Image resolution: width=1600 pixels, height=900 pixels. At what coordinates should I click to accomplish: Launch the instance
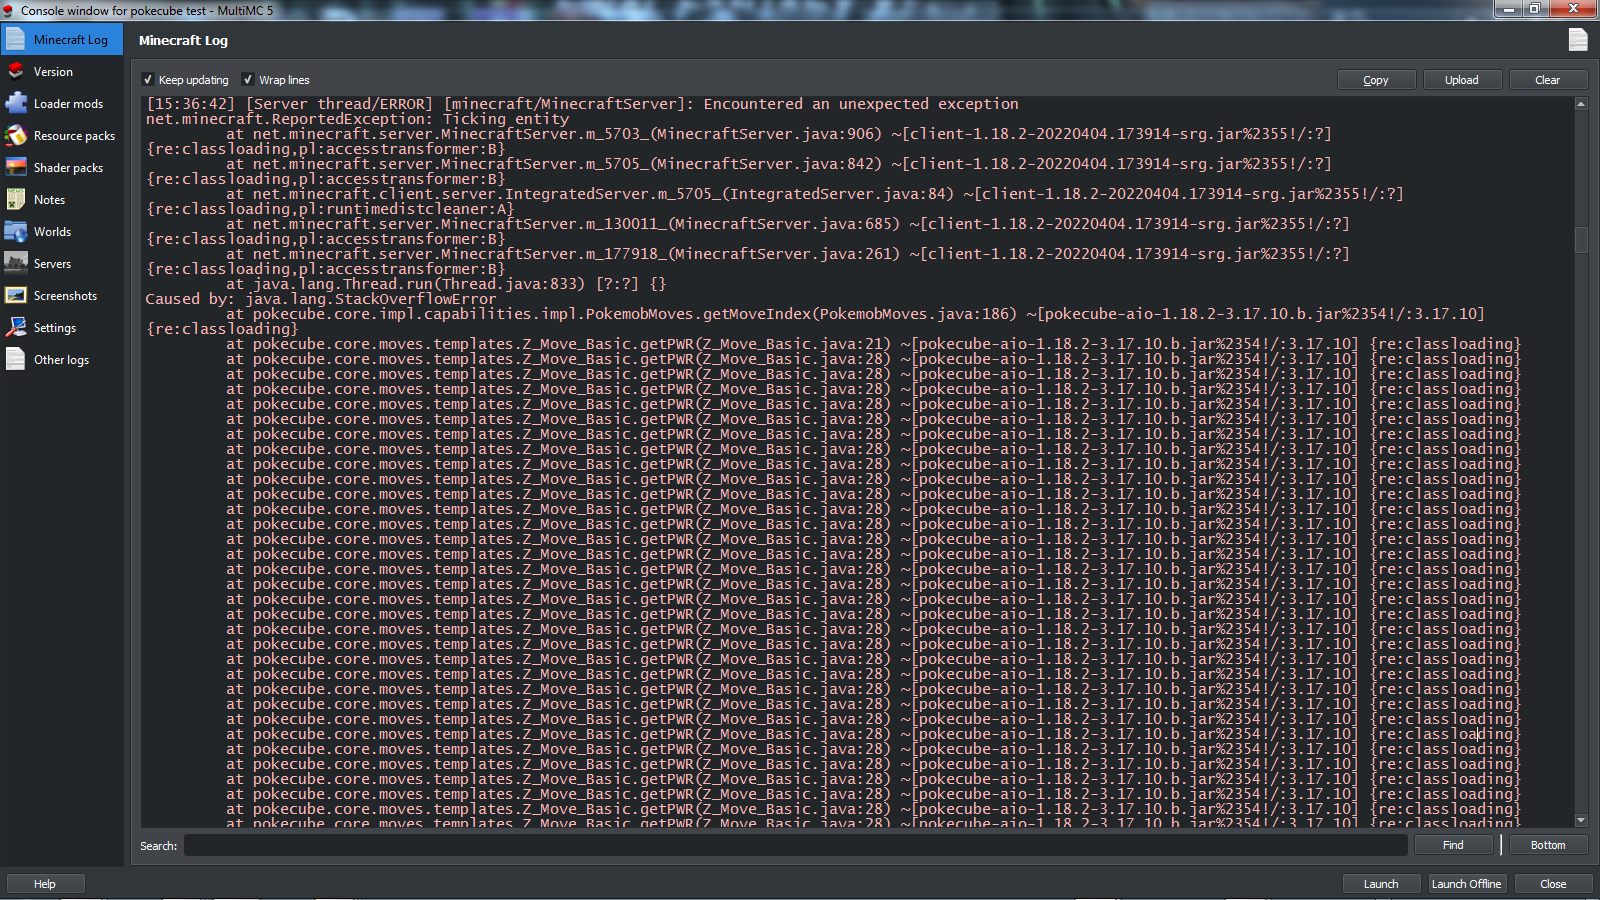tap(1381, 884)
